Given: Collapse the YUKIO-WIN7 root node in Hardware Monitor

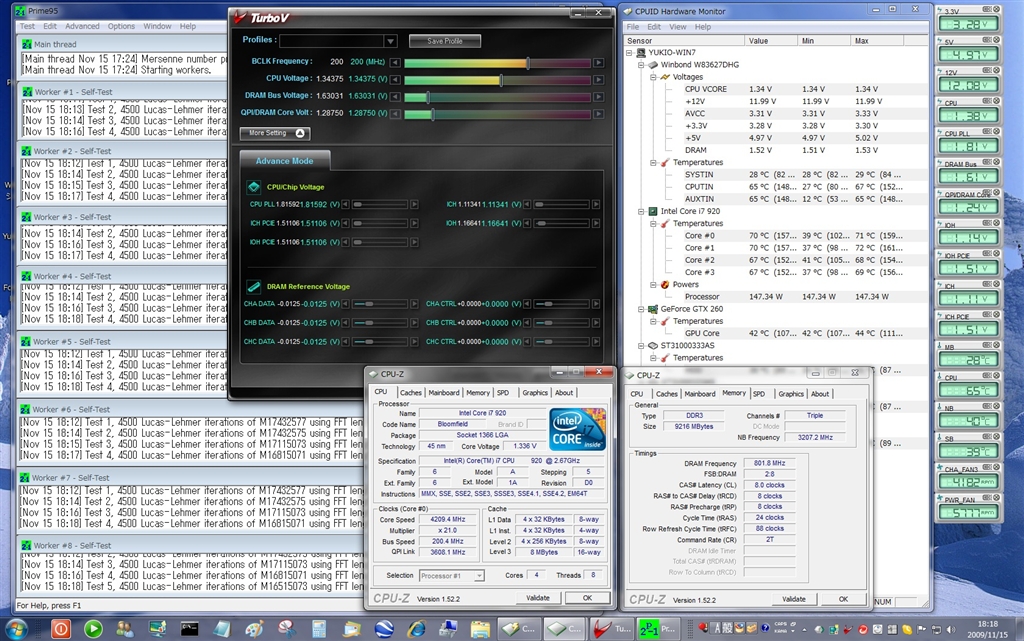Looking at the screenshot, I should tap(630, 52).
